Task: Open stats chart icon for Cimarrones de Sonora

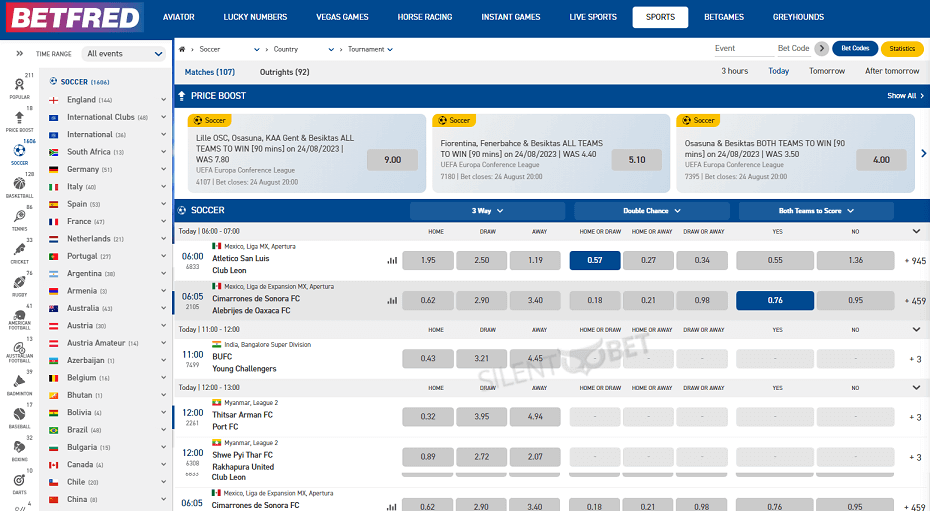Action: click(392, 301)
